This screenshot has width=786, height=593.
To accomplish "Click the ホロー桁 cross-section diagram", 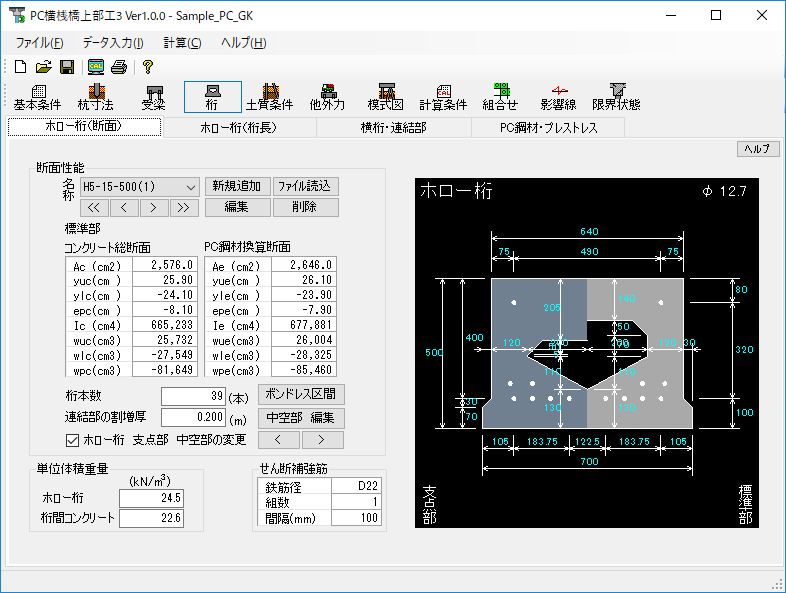I will [587, 353].
